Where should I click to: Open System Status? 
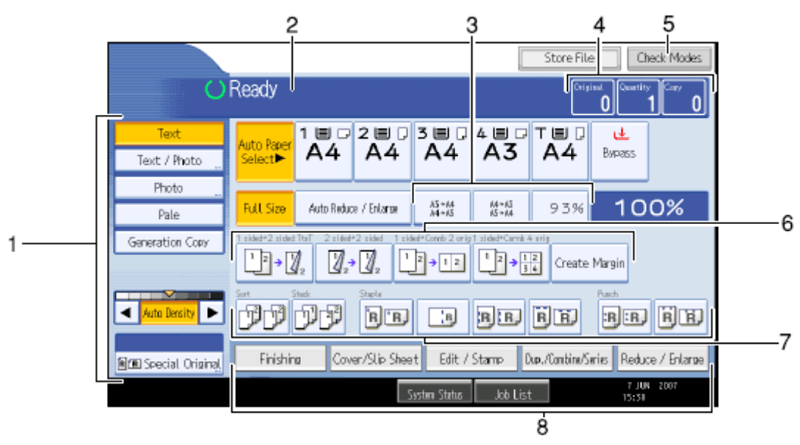coord(435,393)
